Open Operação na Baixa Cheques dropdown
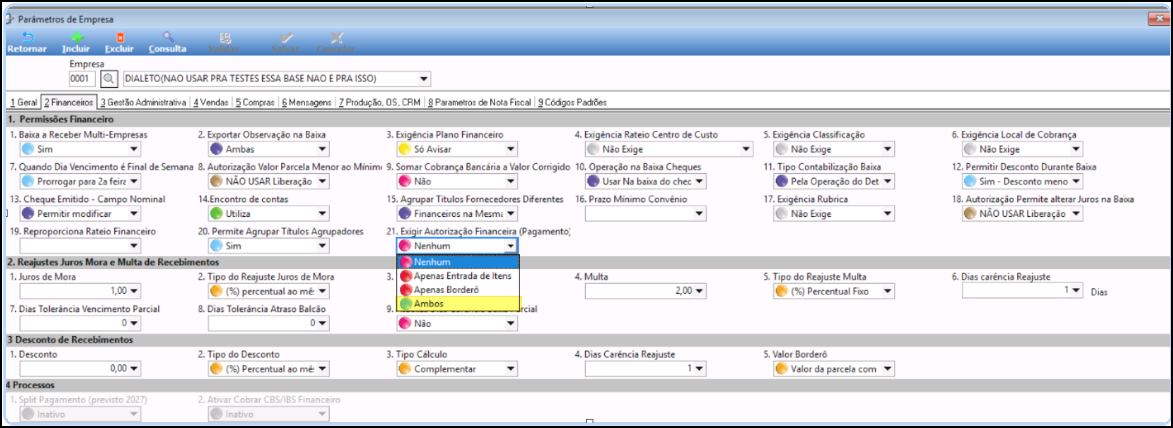The image size is (1173, 428). pos(699,182)
